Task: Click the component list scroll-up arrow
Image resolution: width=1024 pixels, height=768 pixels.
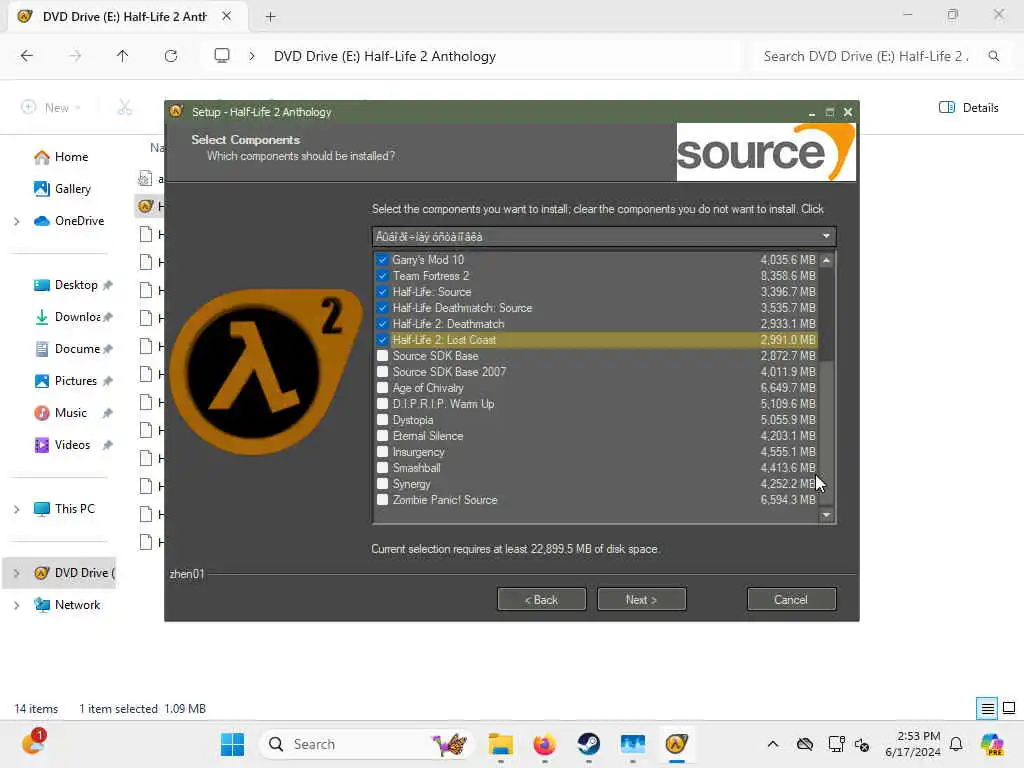Action: tap(827, 260)
